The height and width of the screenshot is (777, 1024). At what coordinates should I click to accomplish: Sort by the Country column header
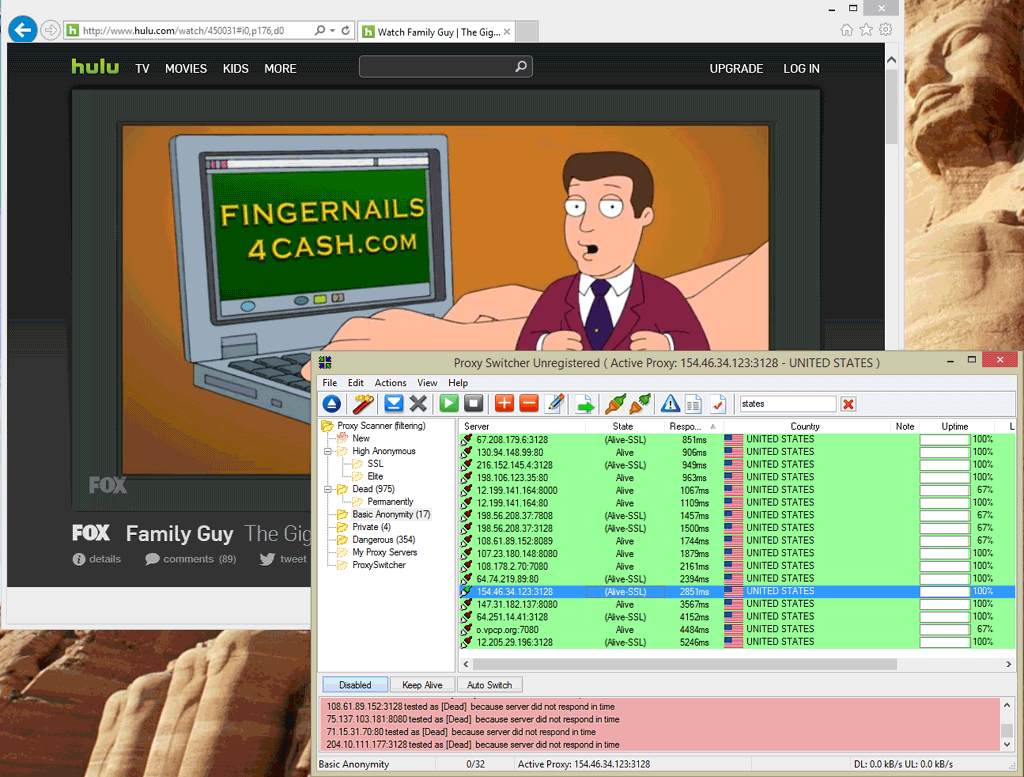click(805, 426)
